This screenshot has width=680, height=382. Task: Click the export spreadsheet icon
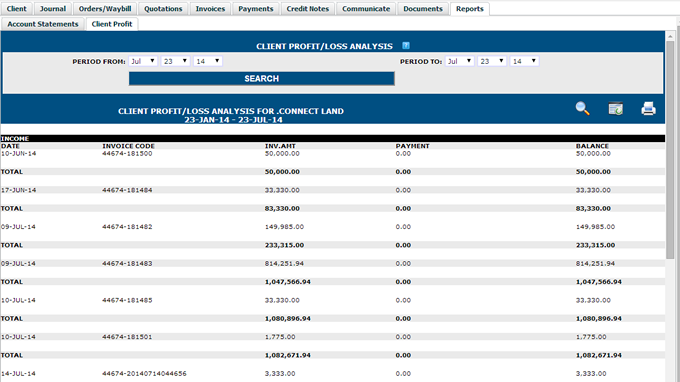click(x=615, y=108)
